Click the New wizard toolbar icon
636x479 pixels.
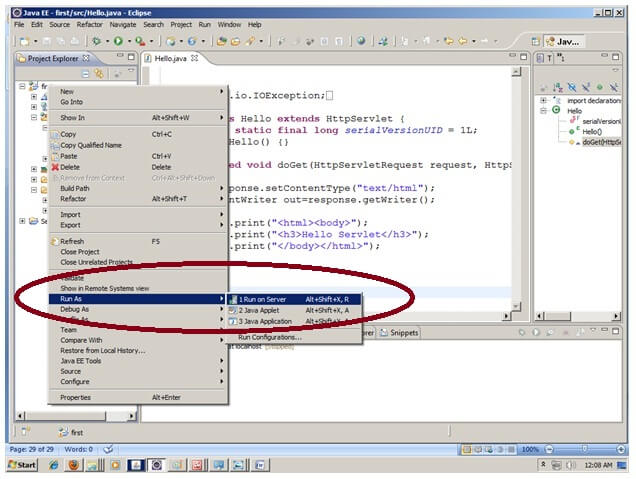pyautogui.click(x=24, y=41)
